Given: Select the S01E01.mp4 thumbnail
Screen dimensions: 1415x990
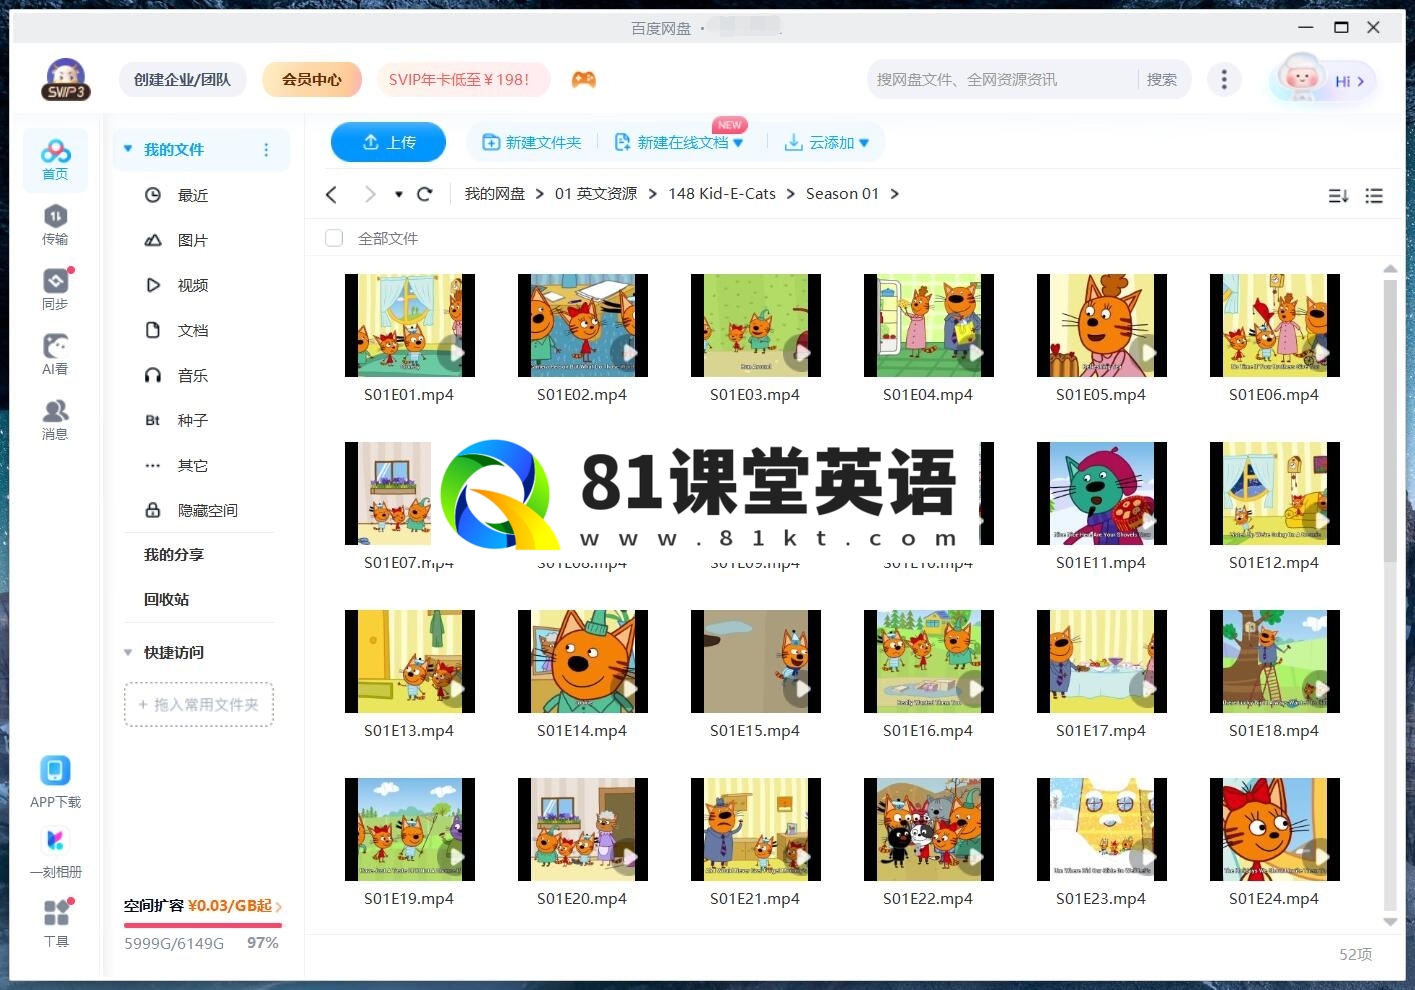Looking at the screenshot, I should click(410, 325).
